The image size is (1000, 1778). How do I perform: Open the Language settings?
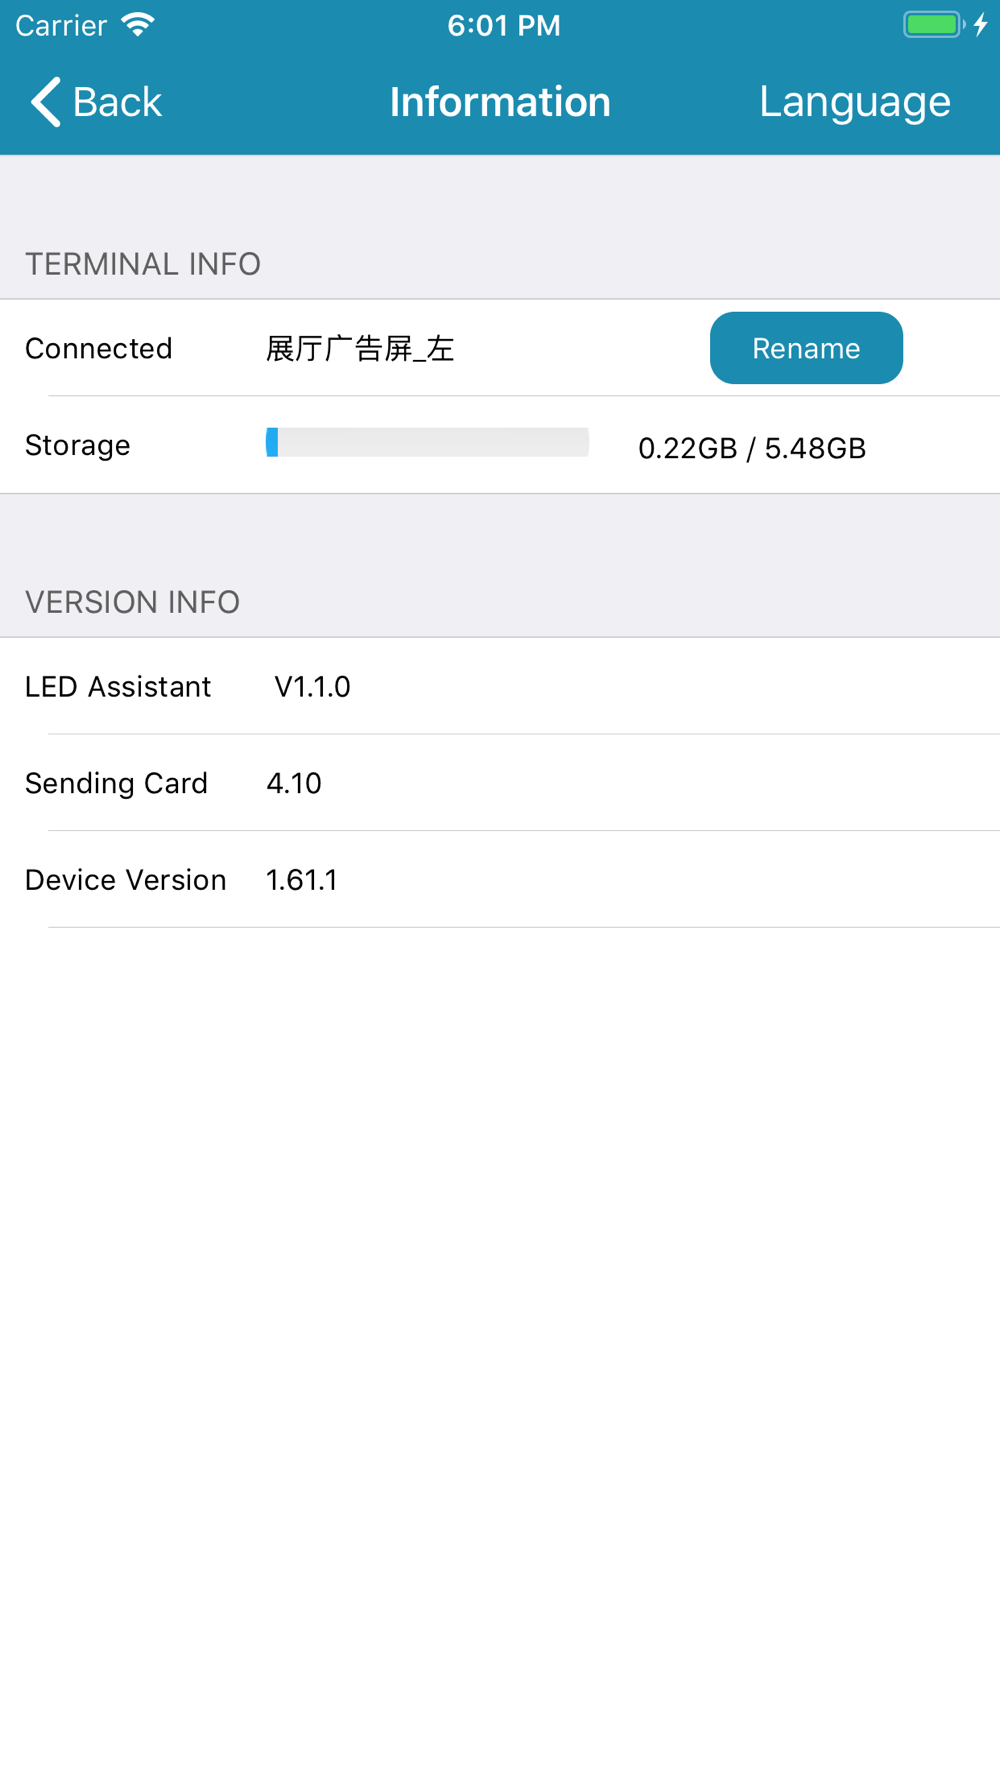tap(854, 102)
